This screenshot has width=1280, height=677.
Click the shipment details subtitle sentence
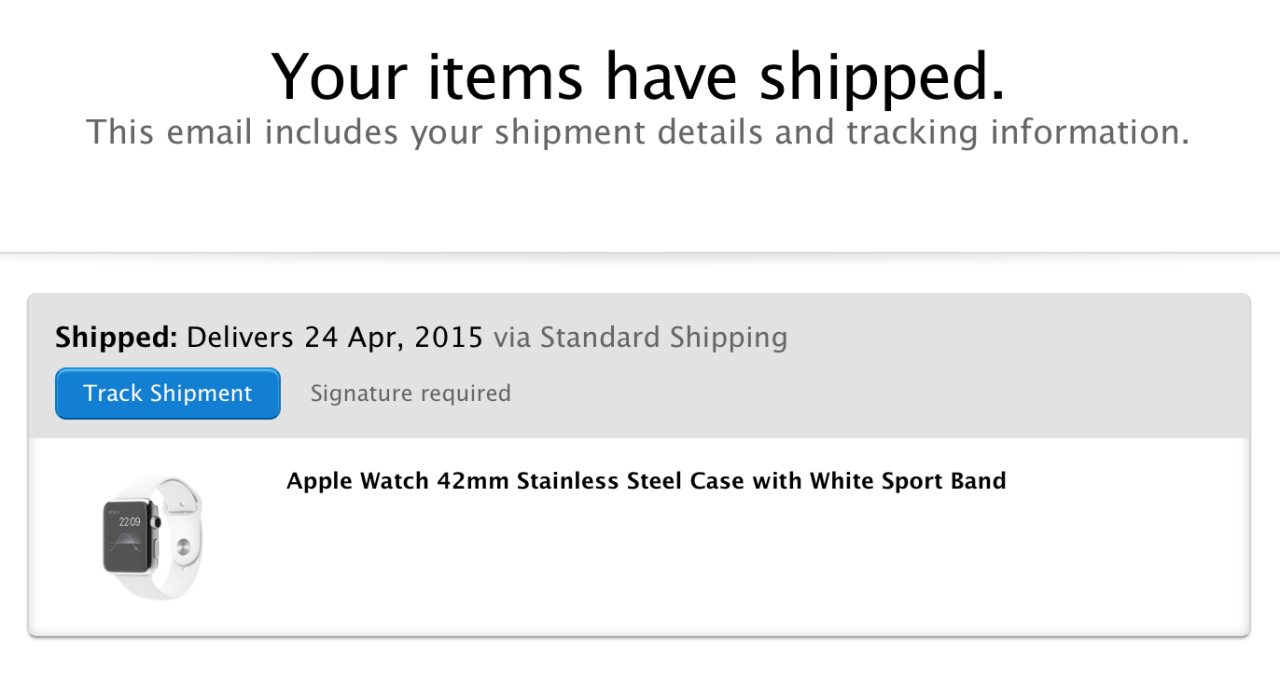(x=638, y=132)
